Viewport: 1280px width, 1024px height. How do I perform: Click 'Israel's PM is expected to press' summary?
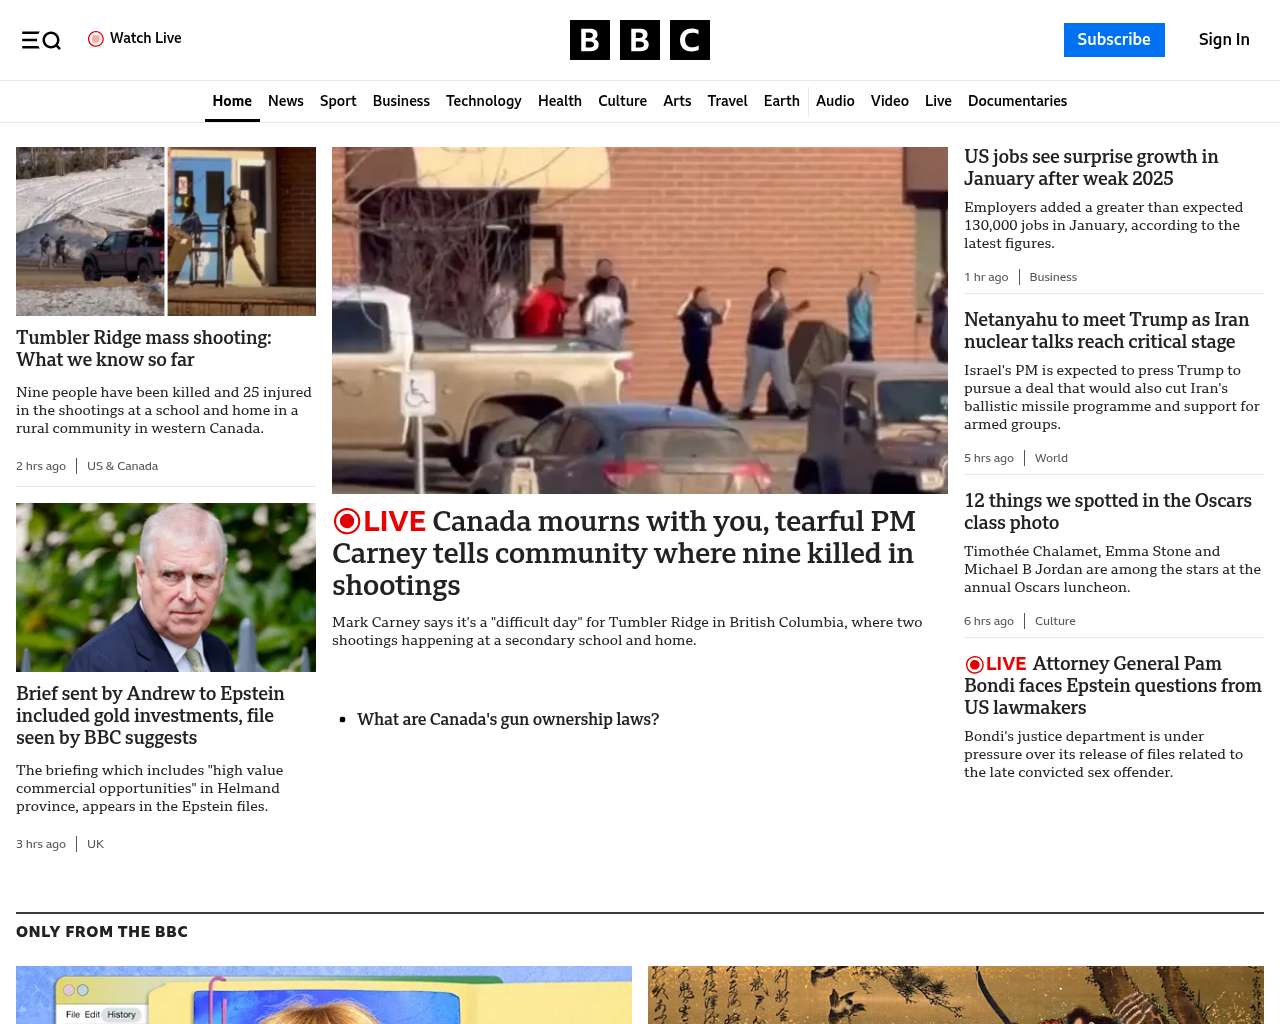1112,397
